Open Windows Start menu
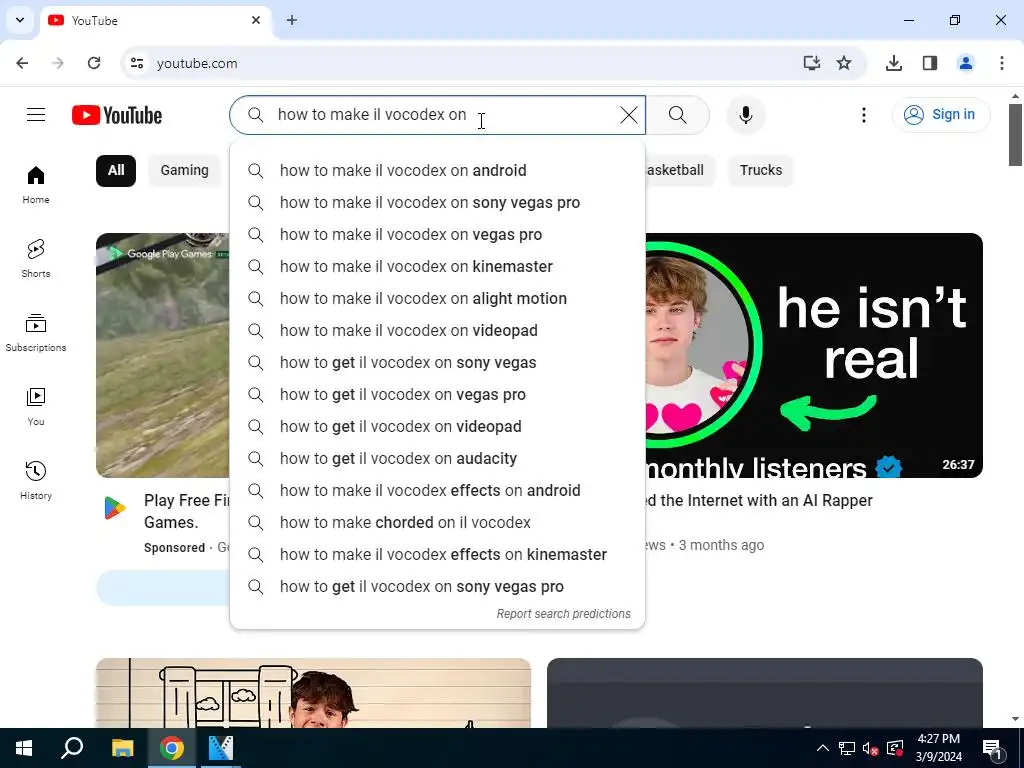 pyautogui.click(x=24, y=748)
